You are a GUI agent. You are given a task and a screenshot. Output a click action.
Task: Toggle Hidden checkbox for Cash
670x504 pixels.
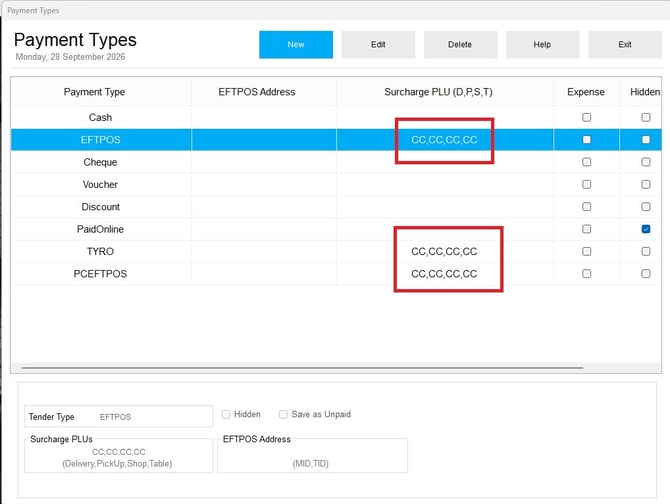click(646, 117)
